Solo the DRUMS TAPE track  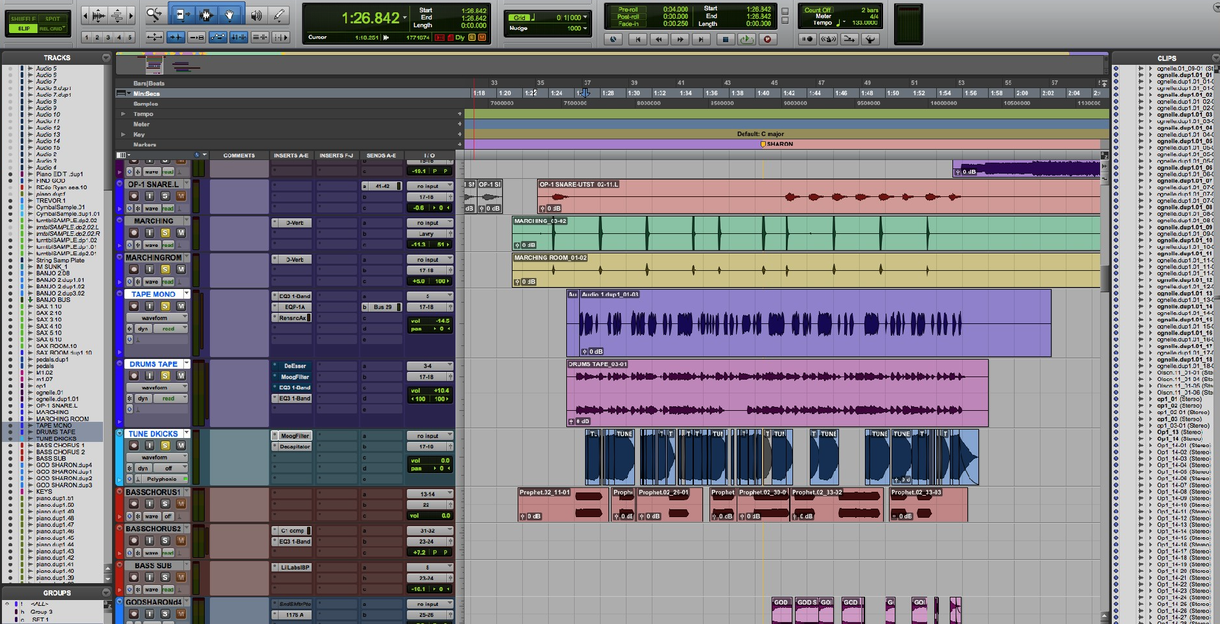(165, 376)
